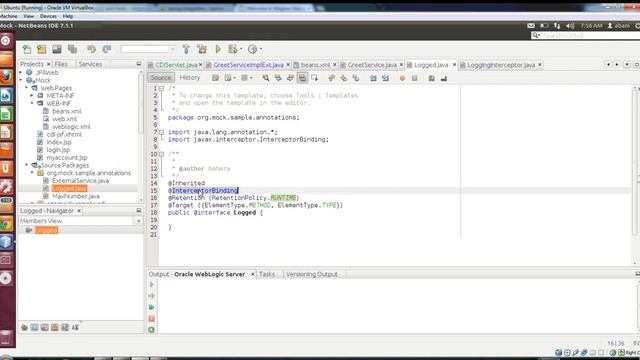
Task: Select MaxNumber.java in project tree
Action: point(76,196)
